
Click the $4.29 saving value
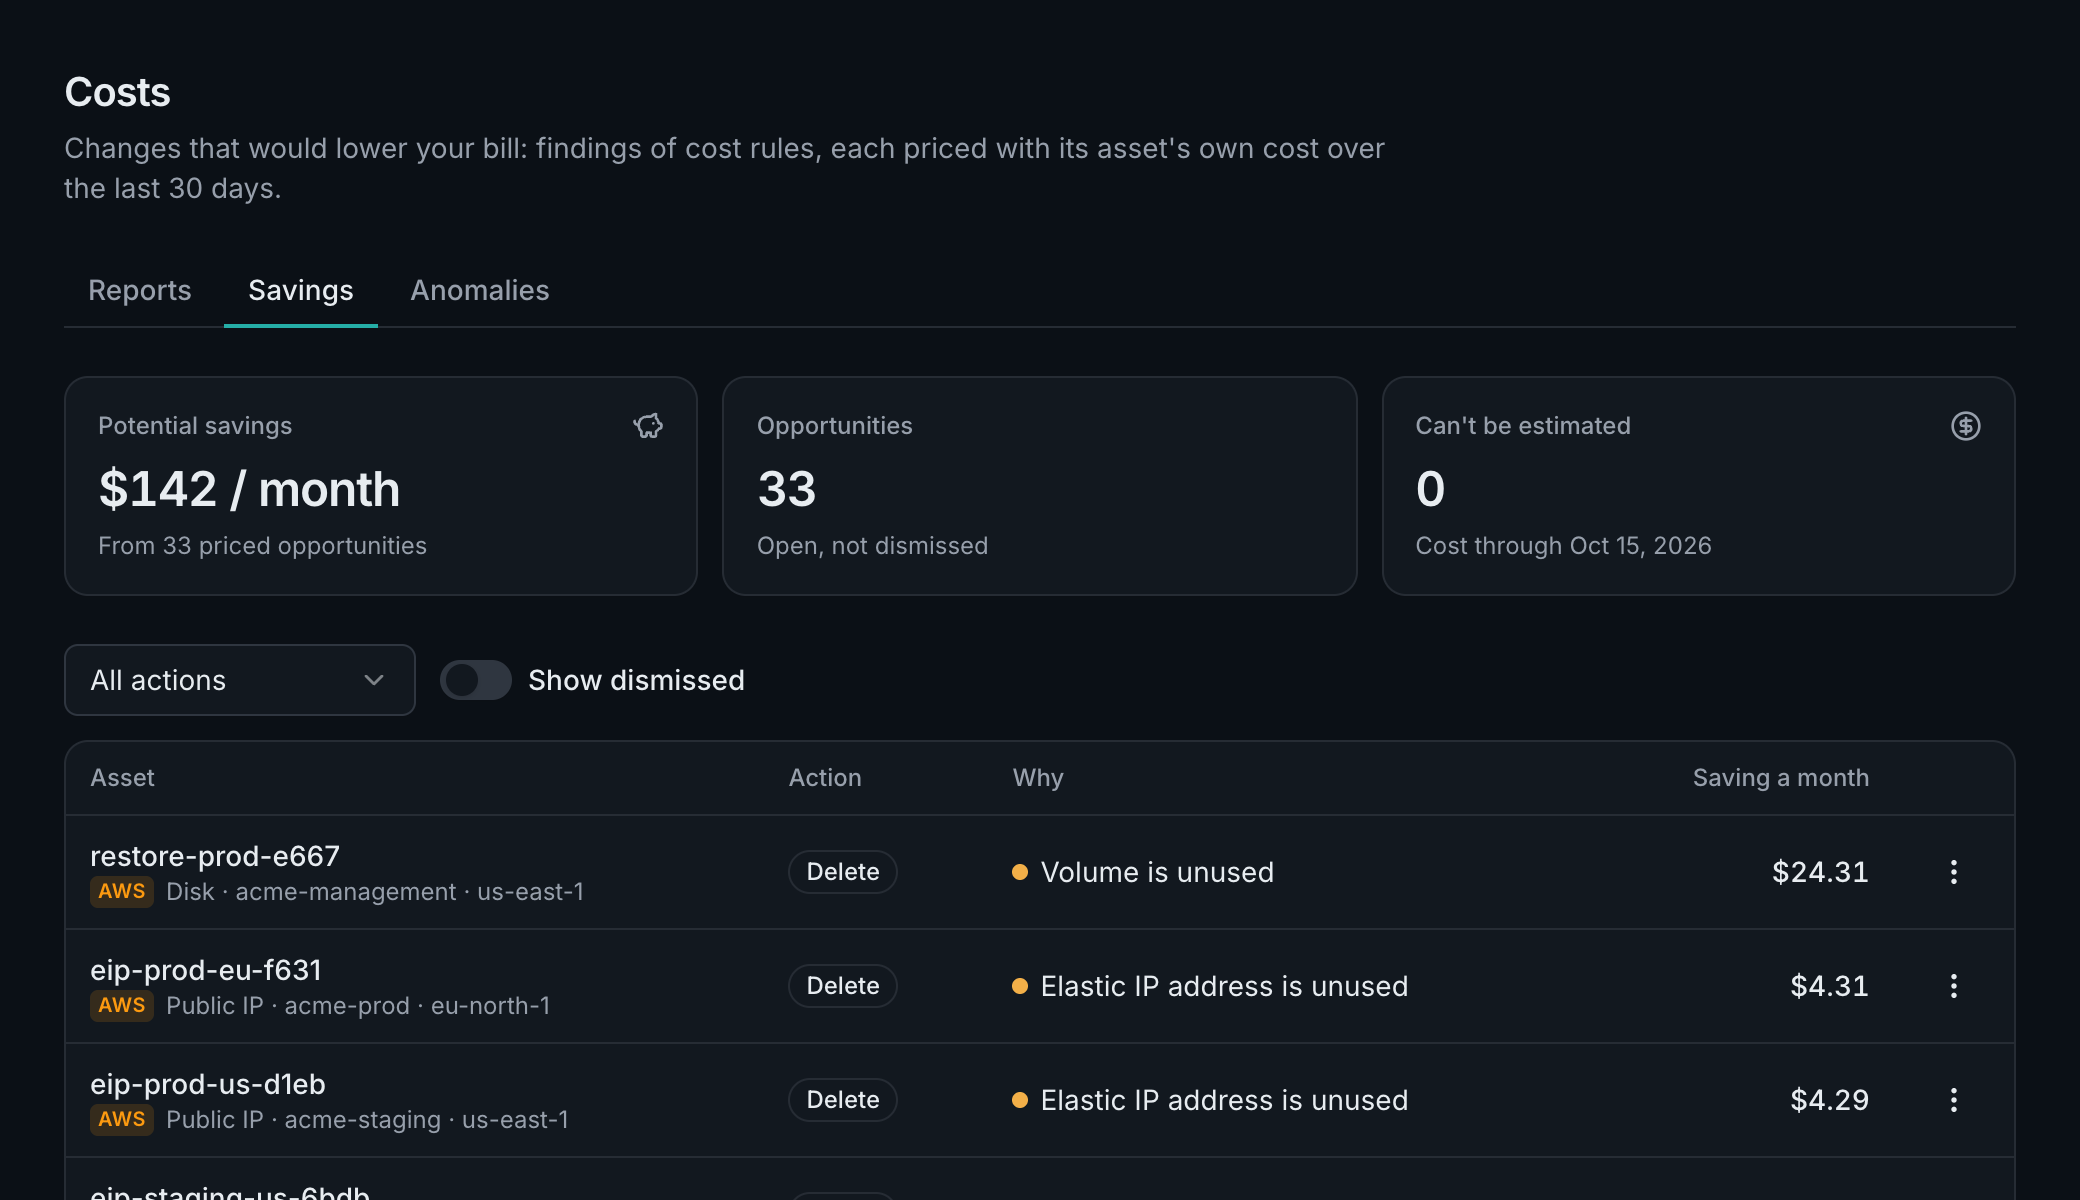click(x=1829, y=1100)
